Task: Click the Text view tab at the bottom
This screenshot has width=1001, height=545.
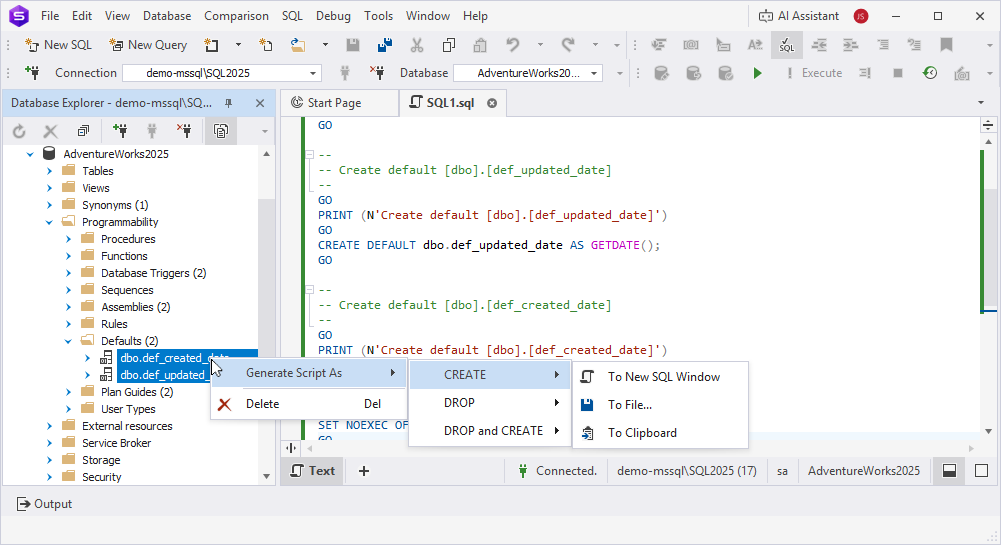Action: pos(313,471)
